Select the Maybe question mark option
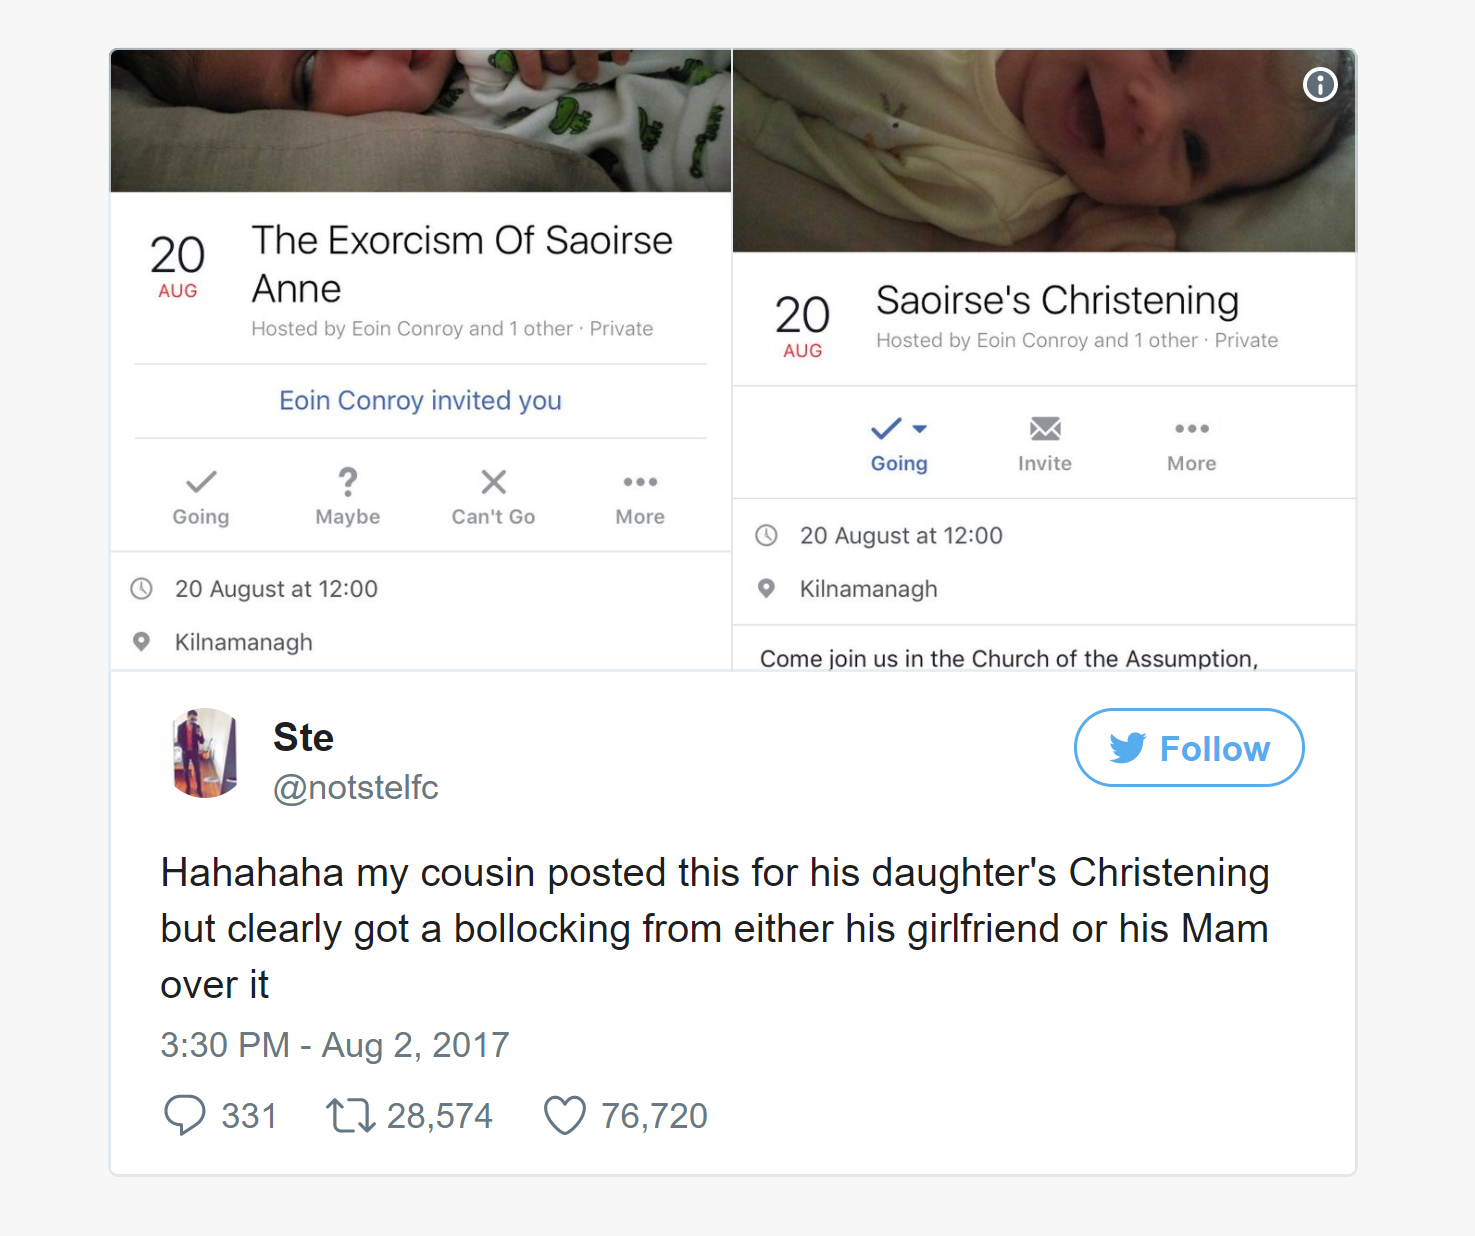 (348, 482)
